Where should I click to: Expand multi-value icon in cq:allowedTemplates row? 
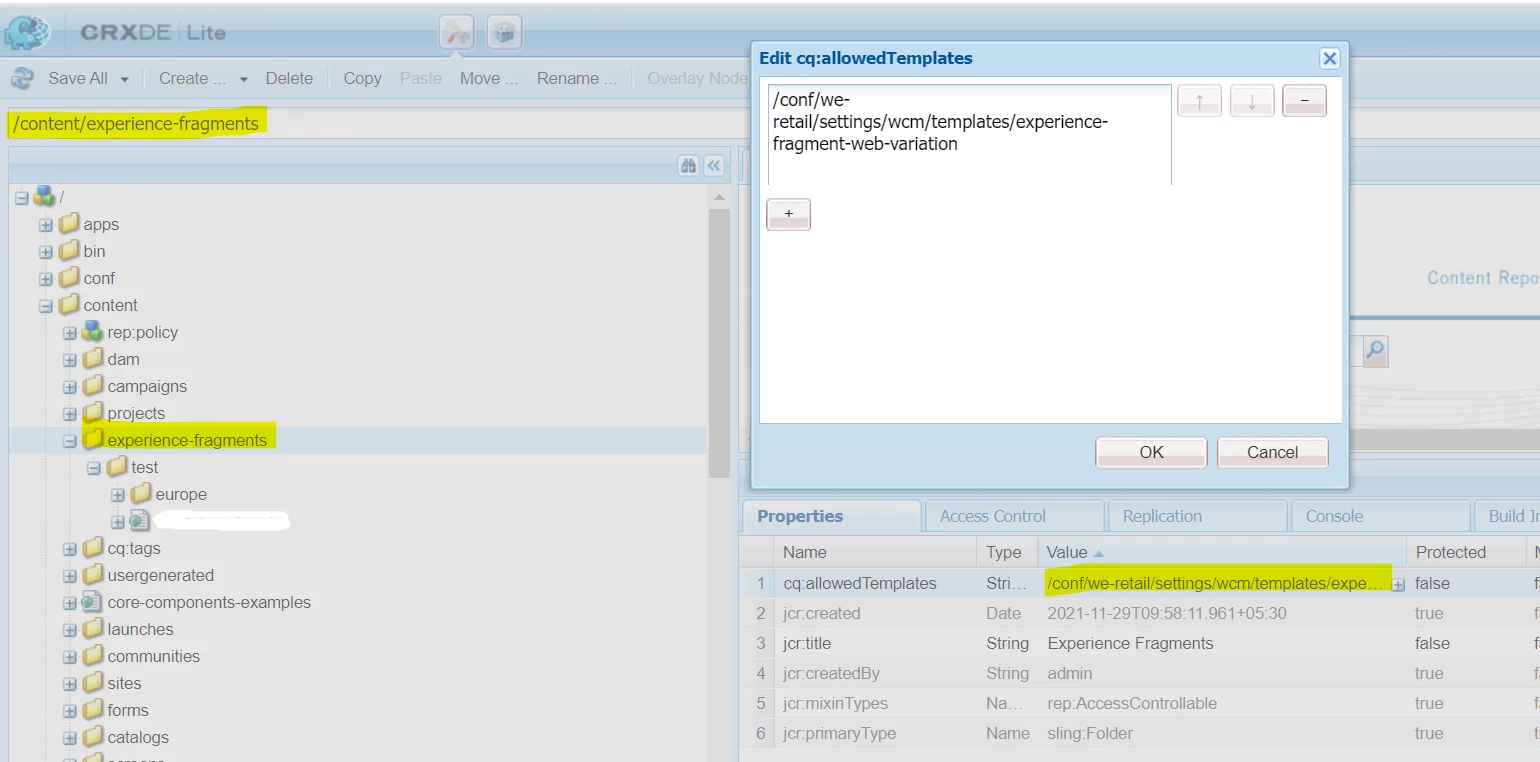[1398, 584]
